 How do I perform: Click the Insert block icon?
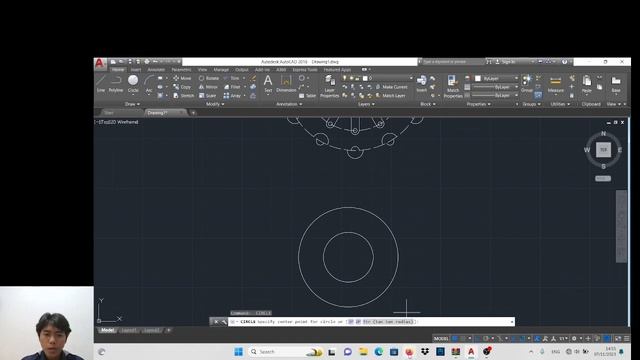pos(422,83)
